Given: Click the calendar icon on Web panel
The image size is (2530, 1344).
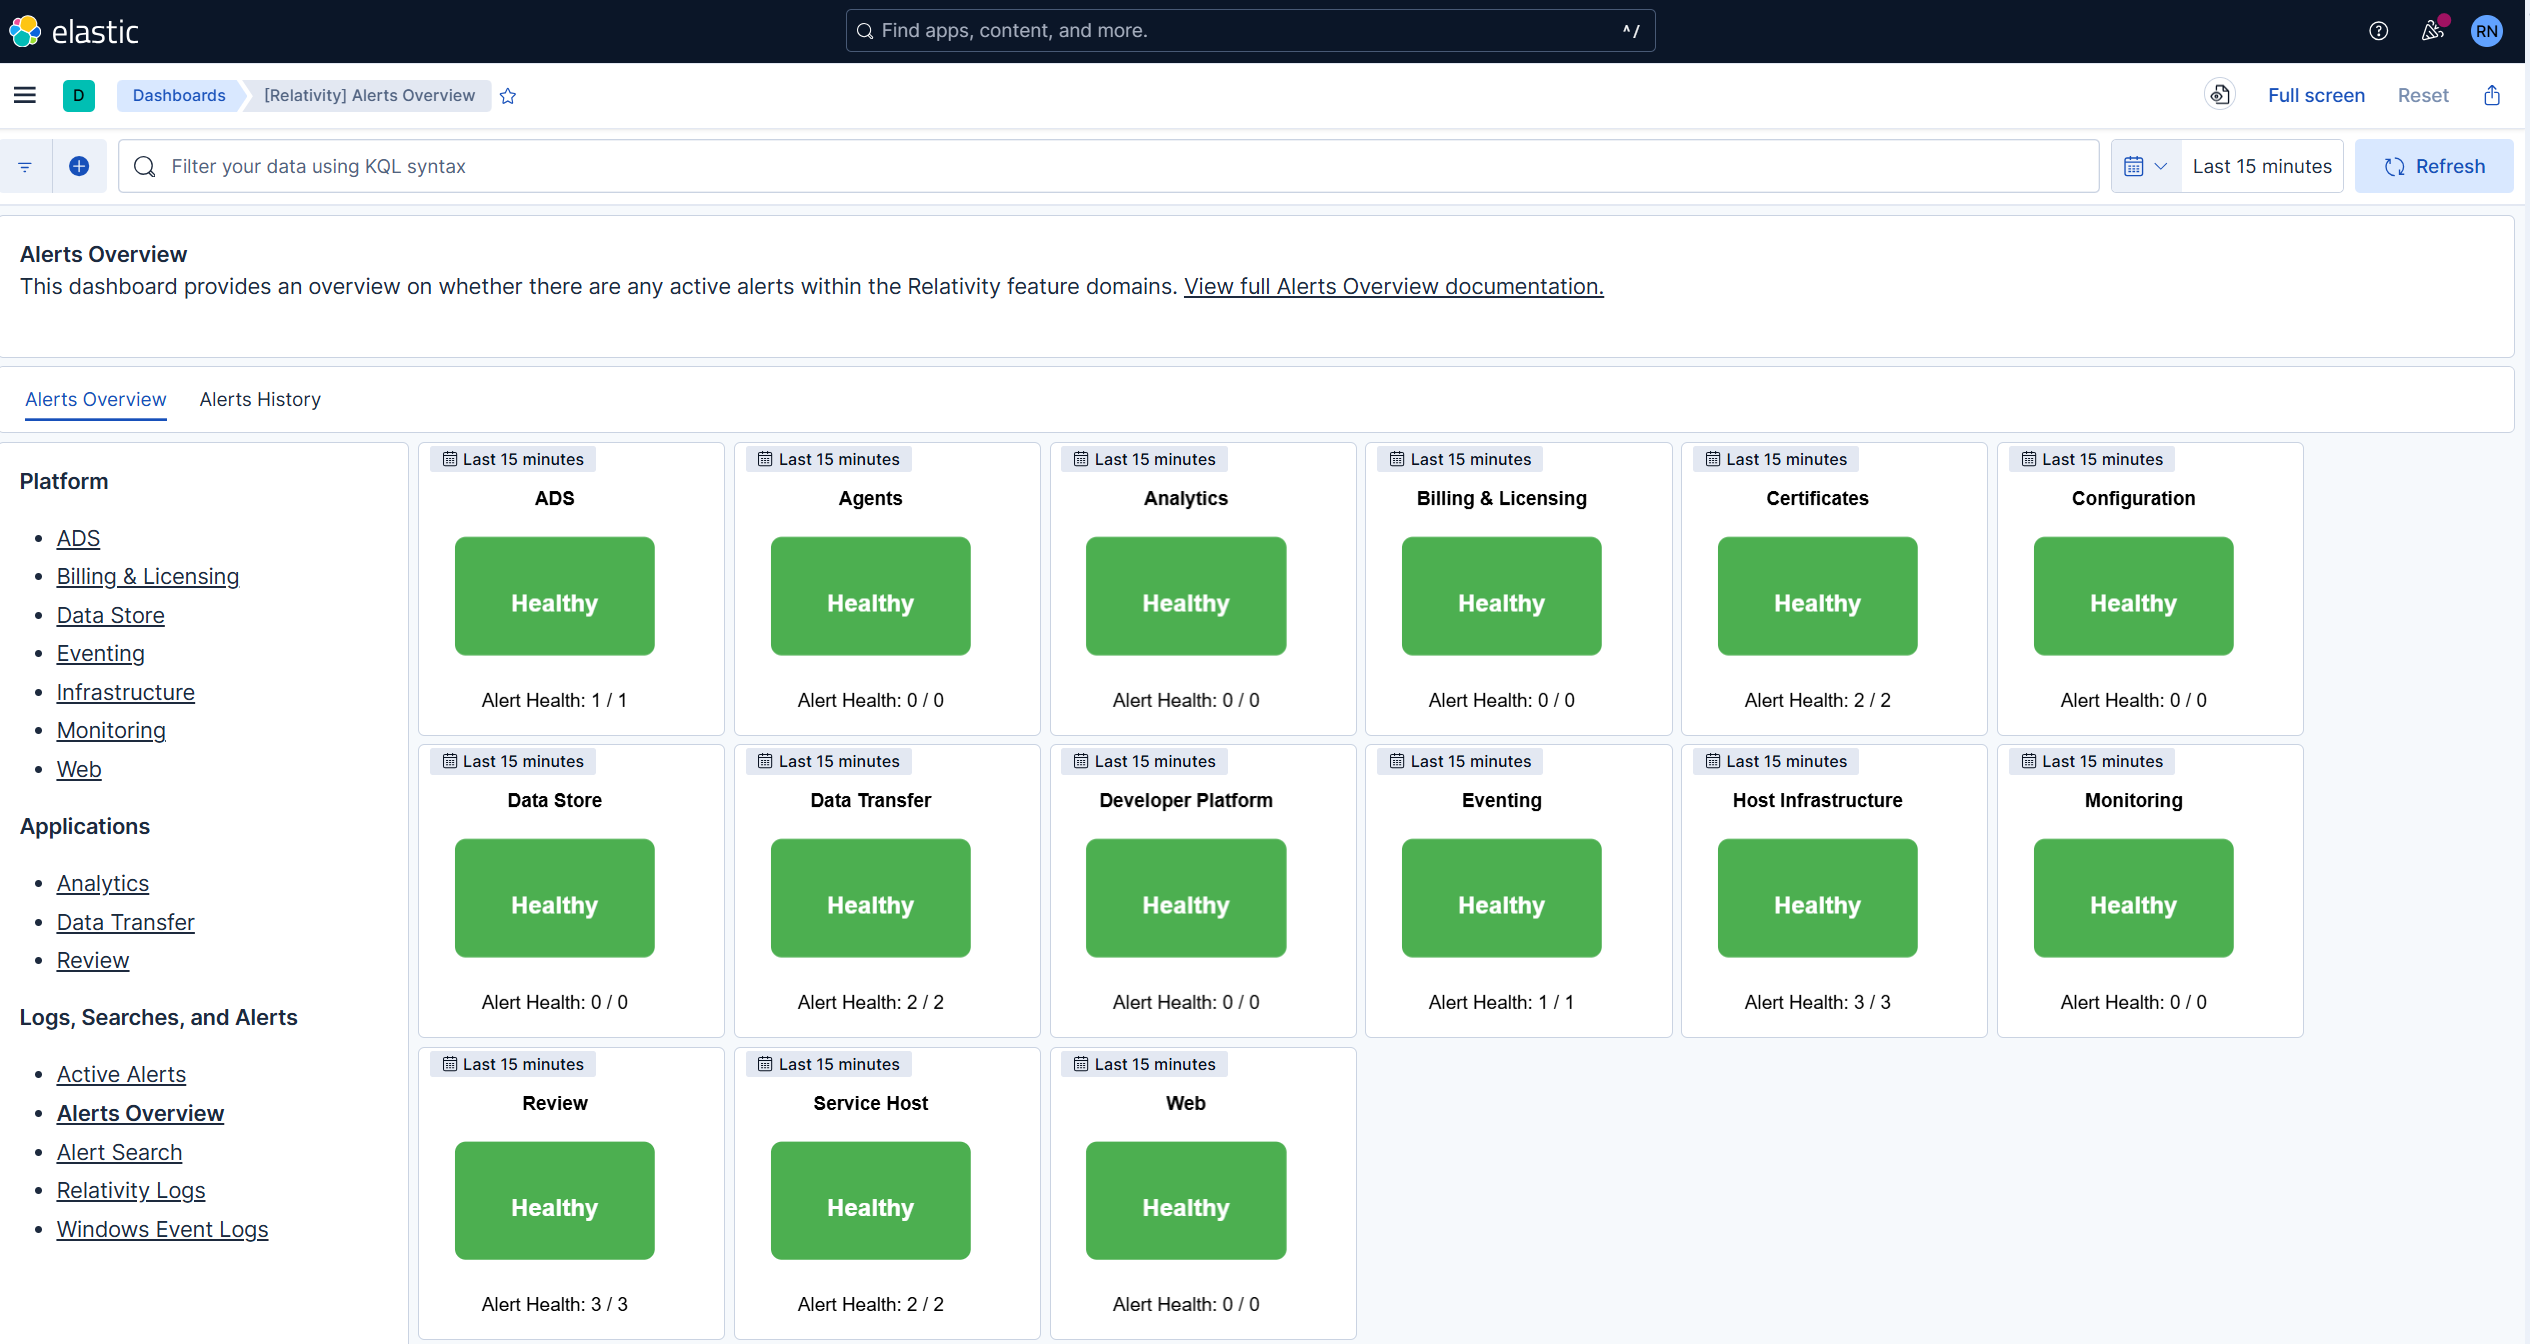Looking at the screenshot, I should click(x=1081, y=1064).
